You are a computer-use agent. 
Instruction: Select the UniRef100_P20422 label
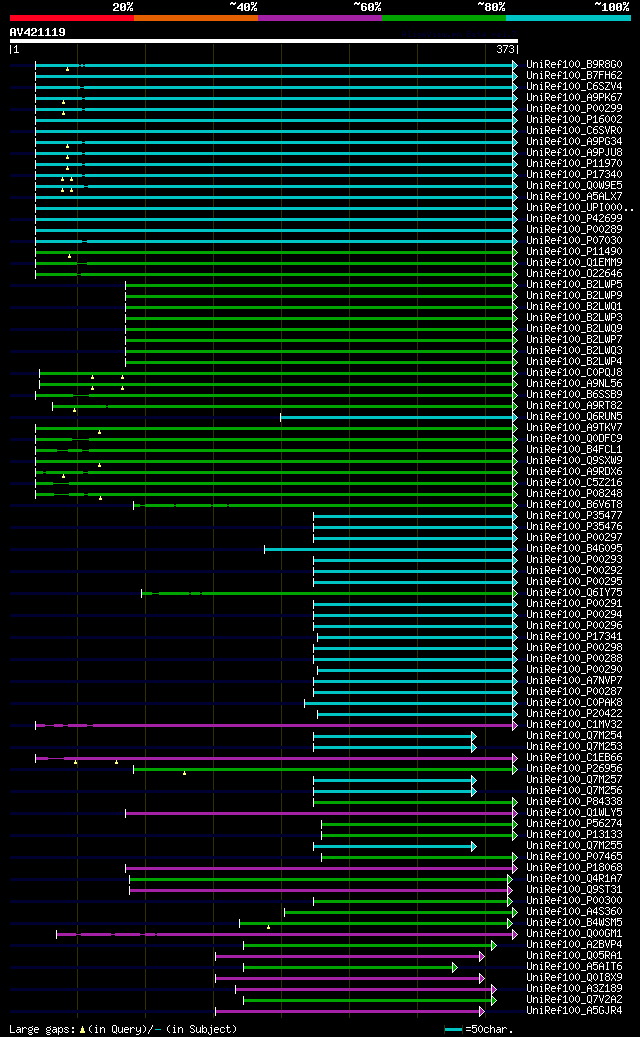(574, 713)
